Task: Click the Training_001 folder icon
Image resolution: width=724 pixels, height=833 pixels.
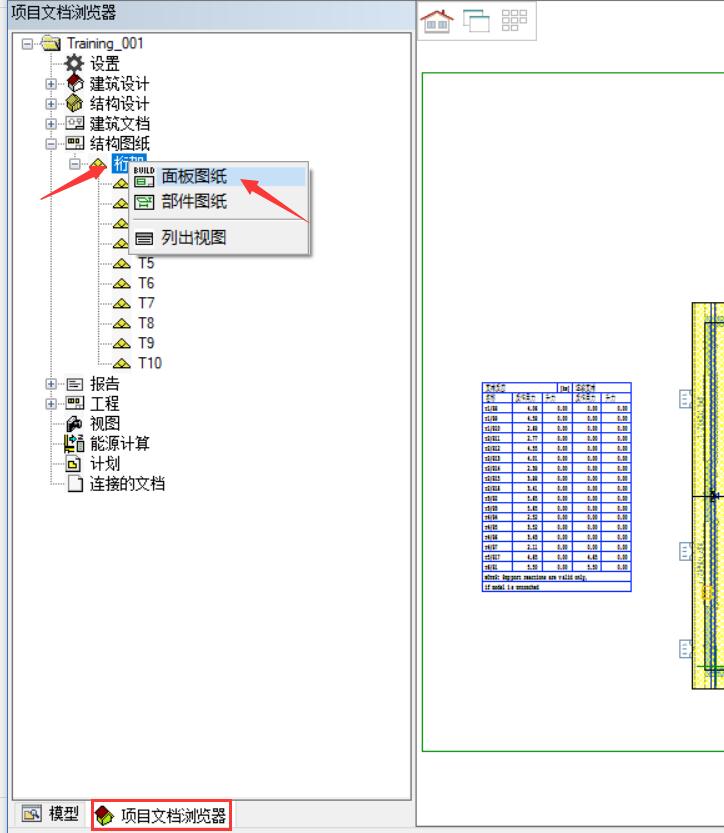Action: 51,43
